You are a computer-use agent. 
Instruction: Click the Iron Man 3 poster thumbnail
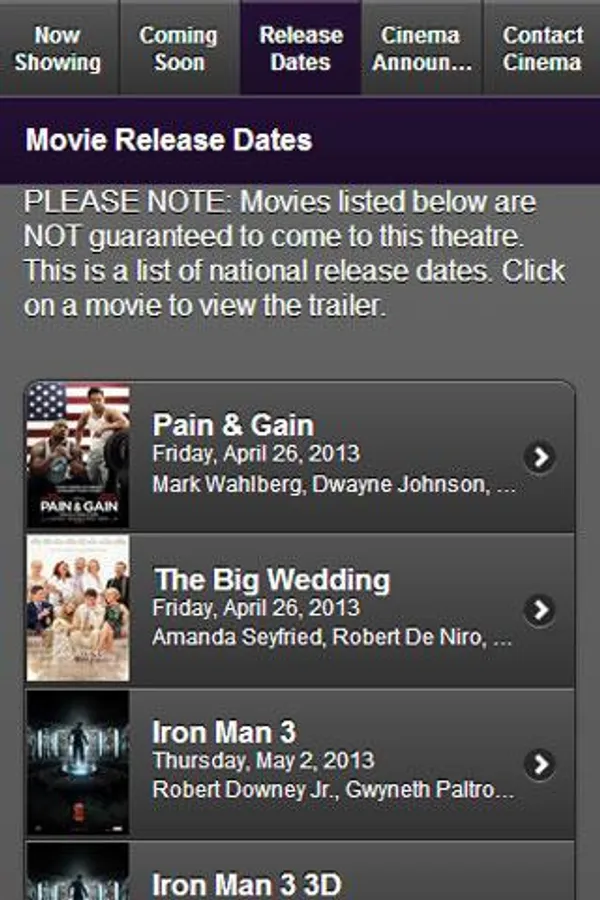tap(78, 762)
